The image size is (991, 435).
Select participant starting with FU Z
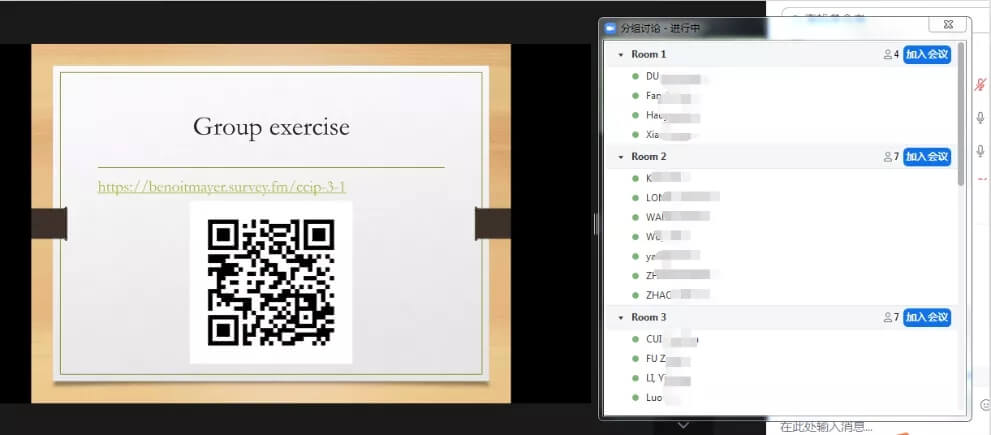[668, 359]
